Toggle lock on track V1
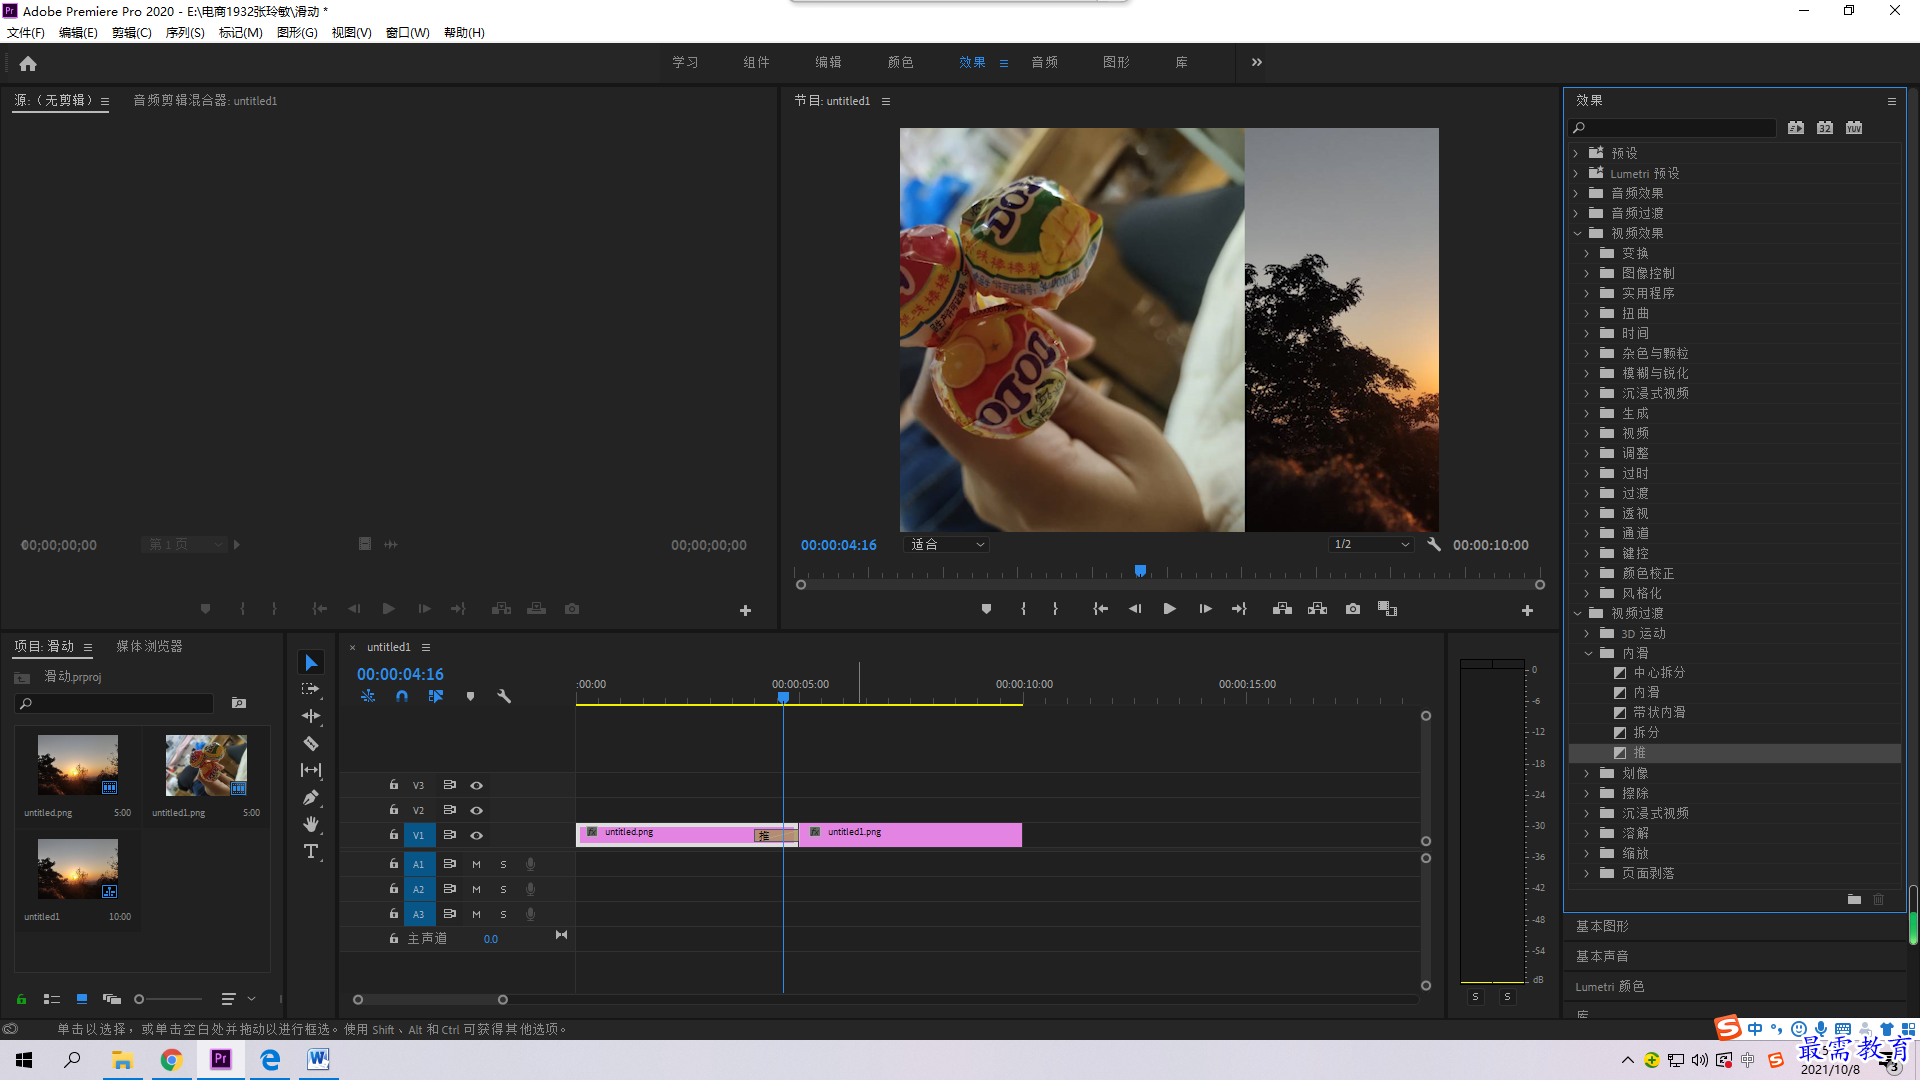This screenshot has width=1920, height=1080. pyautogui.click(x=394, y=835)
